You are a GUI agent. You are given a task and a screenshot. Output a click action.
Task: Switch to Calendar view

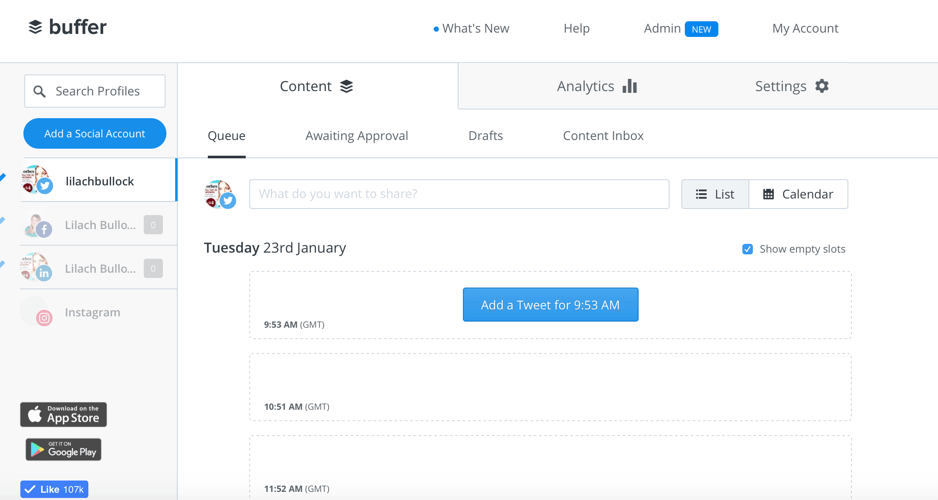(798, 194)
